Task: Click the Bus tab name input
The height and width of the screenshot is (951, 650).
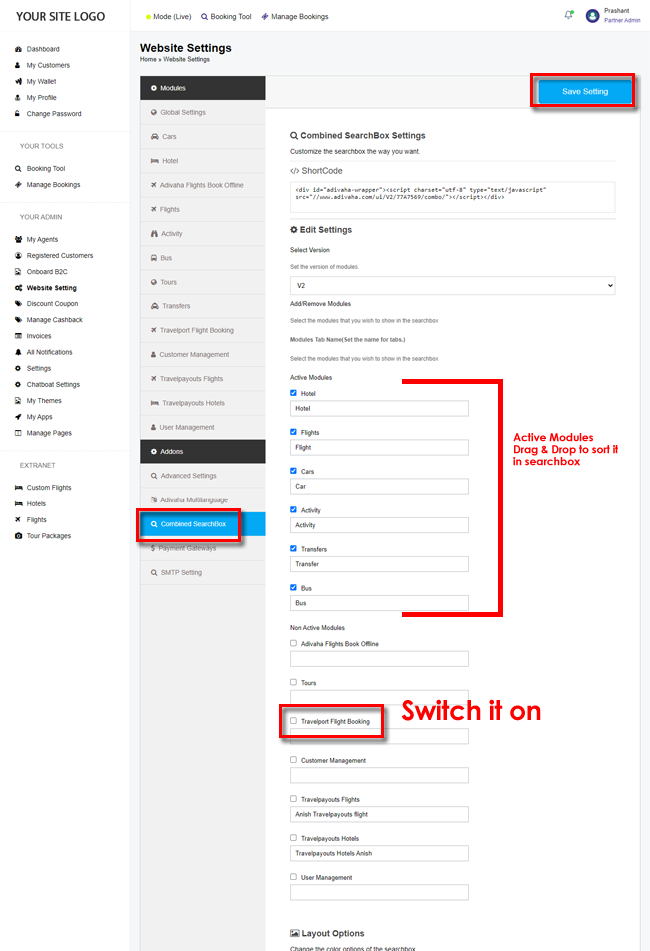Action: point(379,603)
